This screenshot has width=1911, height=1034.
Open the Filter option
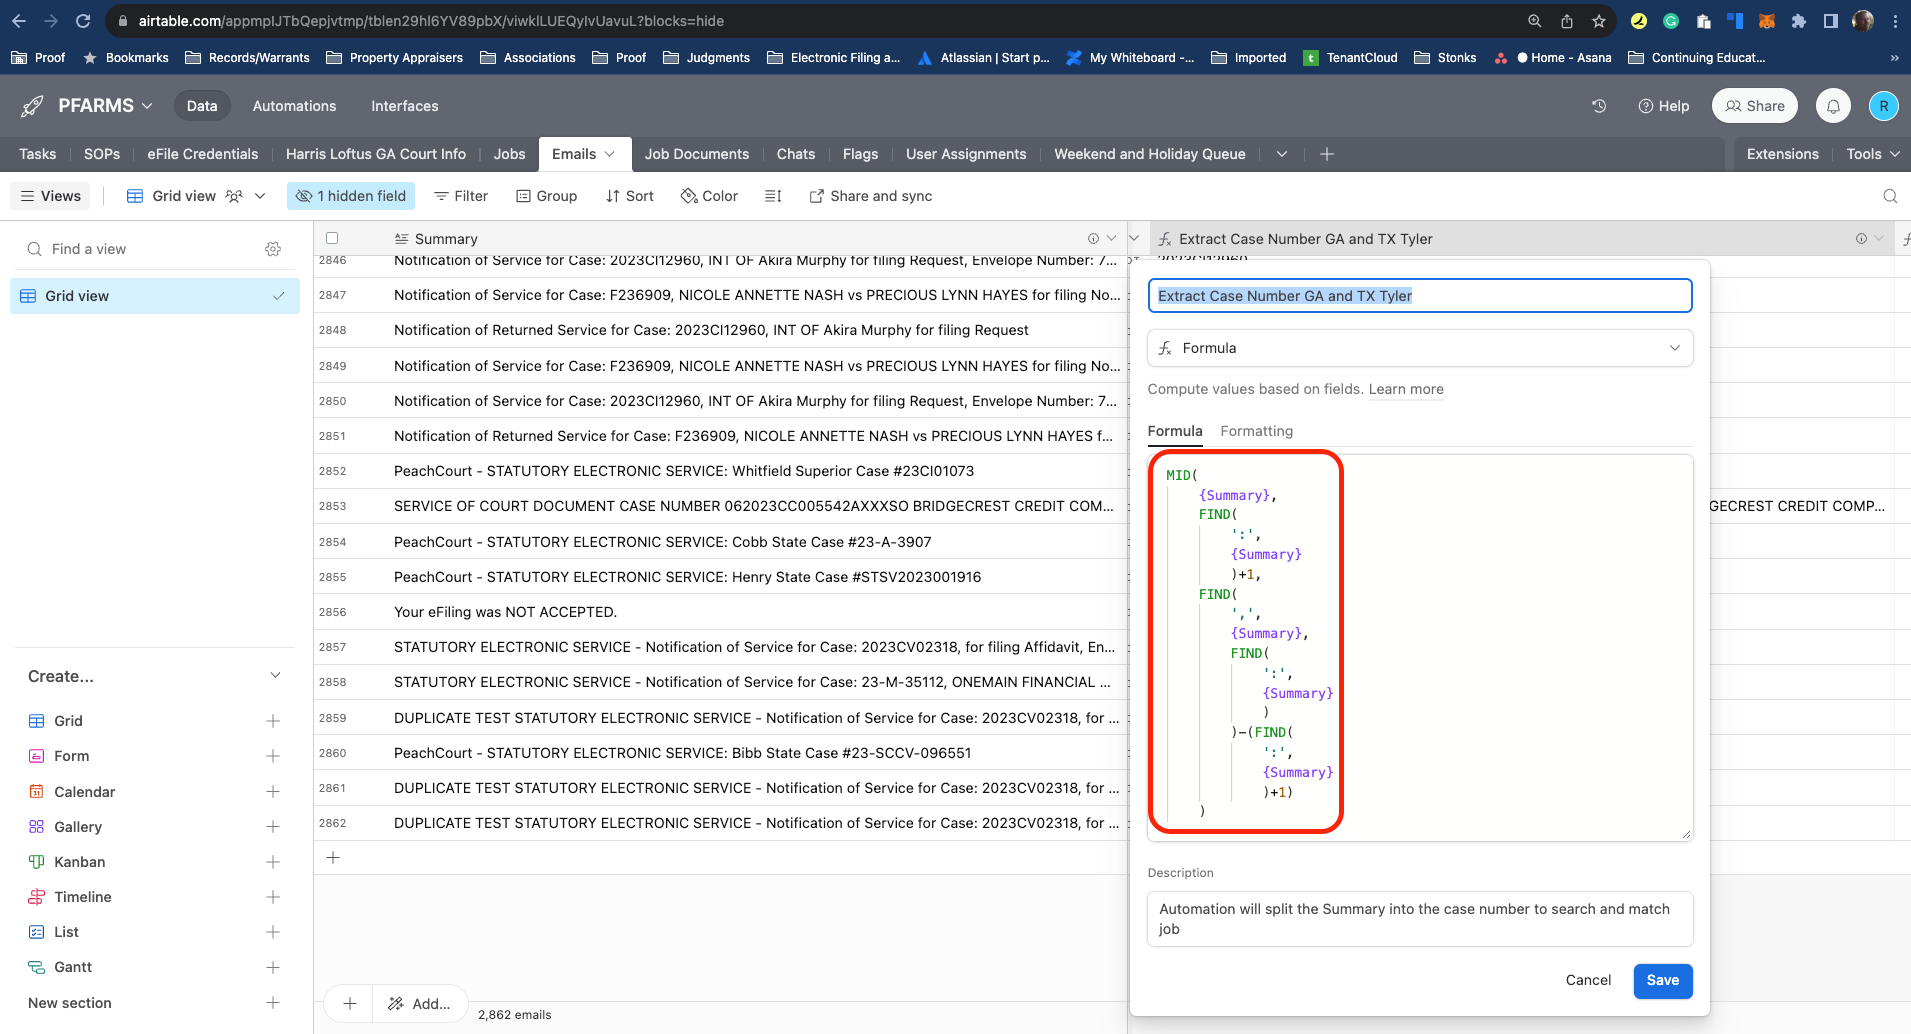(x=461, y=196)
